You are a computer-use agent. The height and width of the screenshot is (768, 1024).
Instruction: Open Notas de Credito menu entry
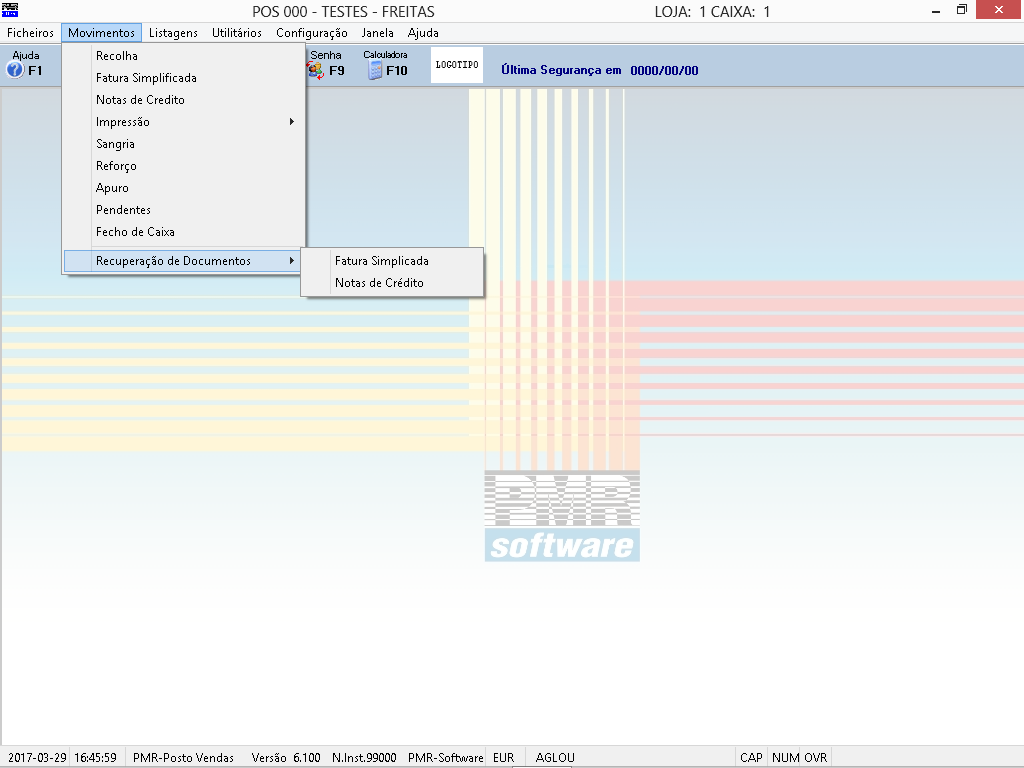pyautogui.click(x=140, y=100)
